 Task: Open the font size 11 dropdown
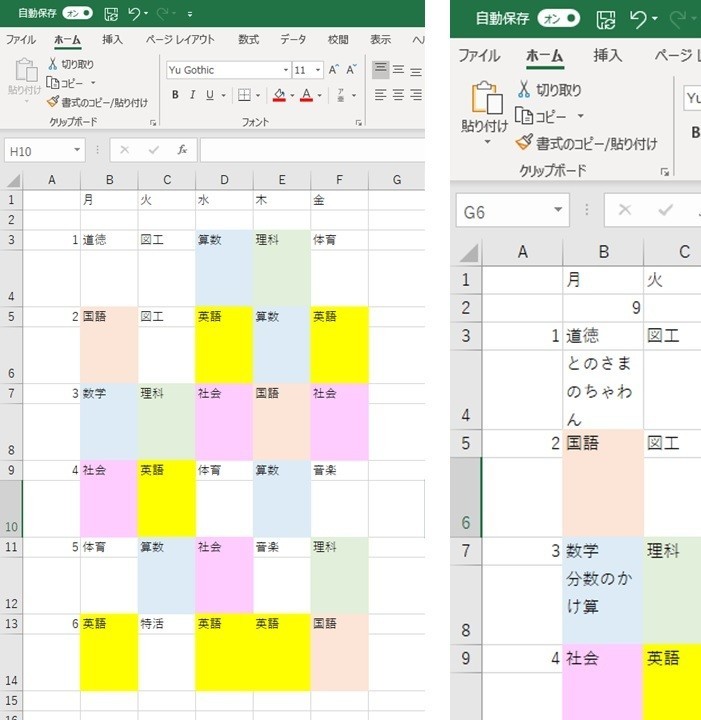click(x=318, y=70)
